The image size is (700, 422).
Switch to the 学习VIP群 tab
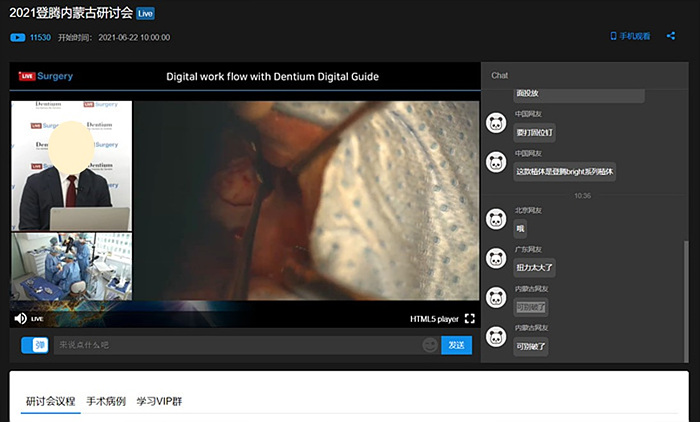pos(159,401)
